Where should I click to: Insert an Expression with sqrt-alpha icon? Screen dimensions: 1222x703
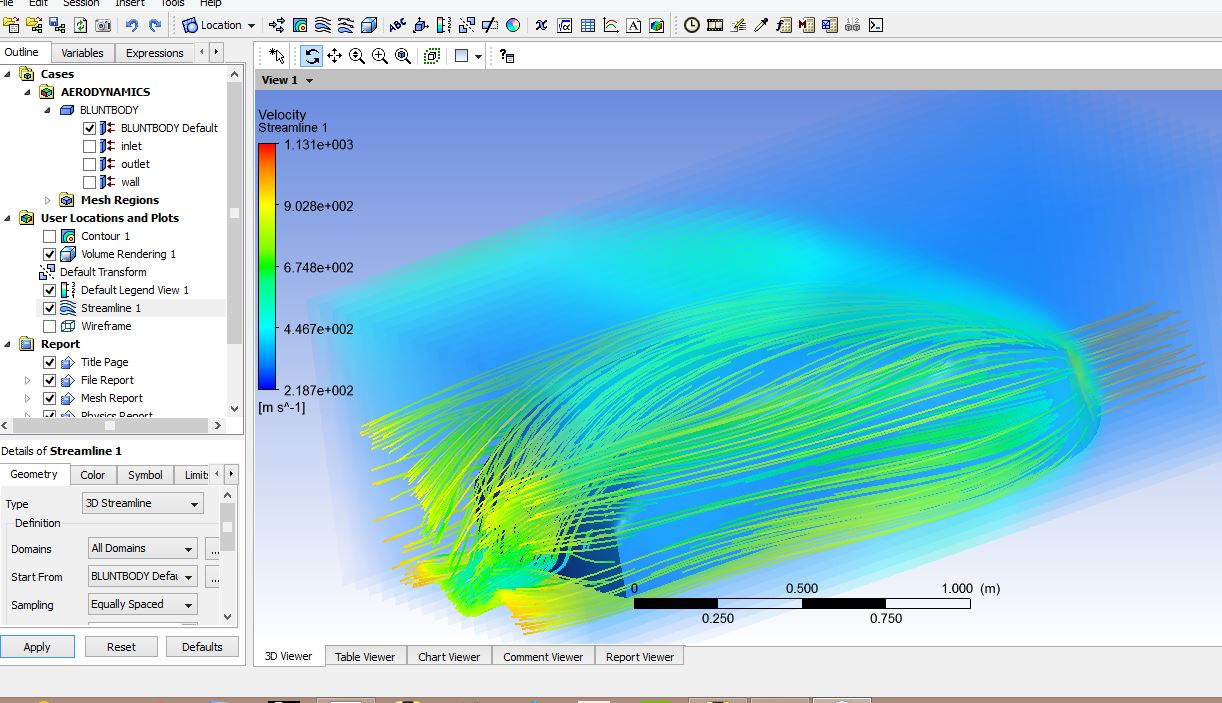[564, 25]
